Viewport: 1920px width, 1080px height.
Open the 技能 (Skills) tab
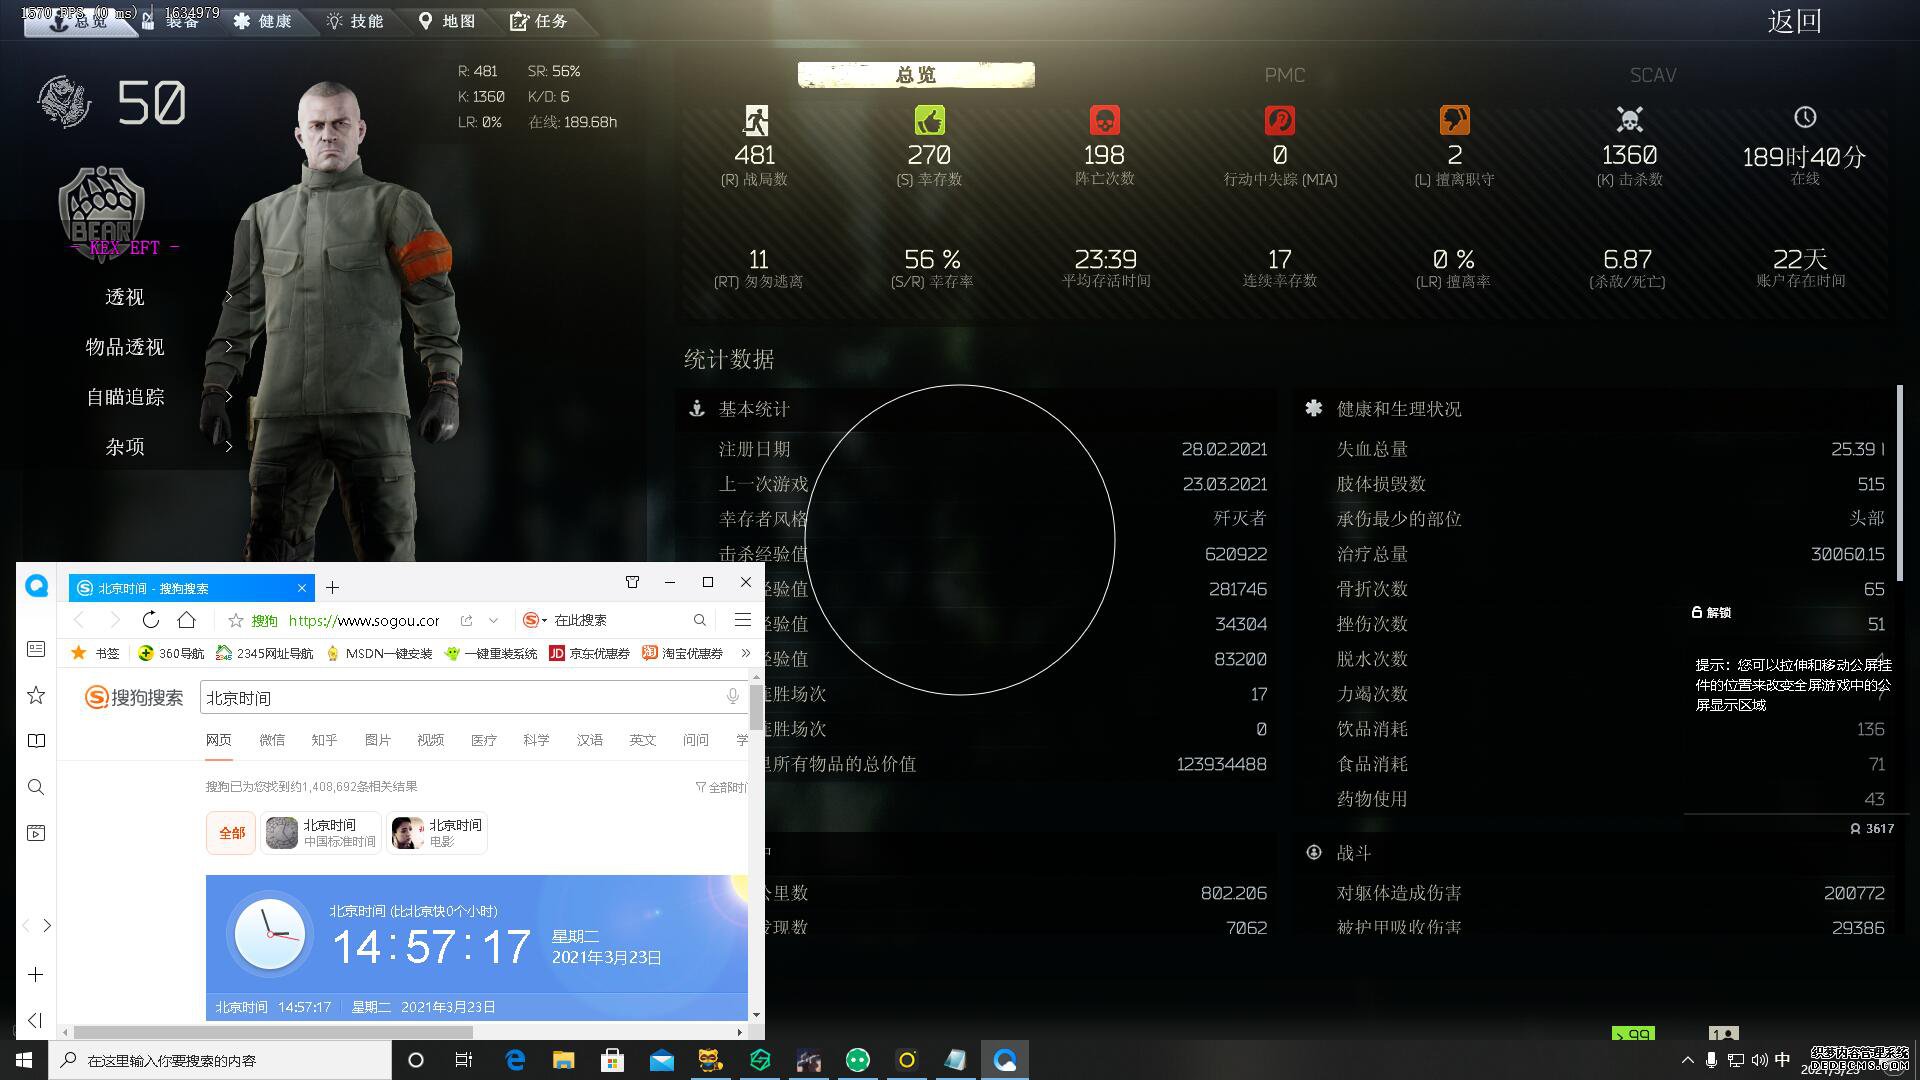(x=355, y=21)
